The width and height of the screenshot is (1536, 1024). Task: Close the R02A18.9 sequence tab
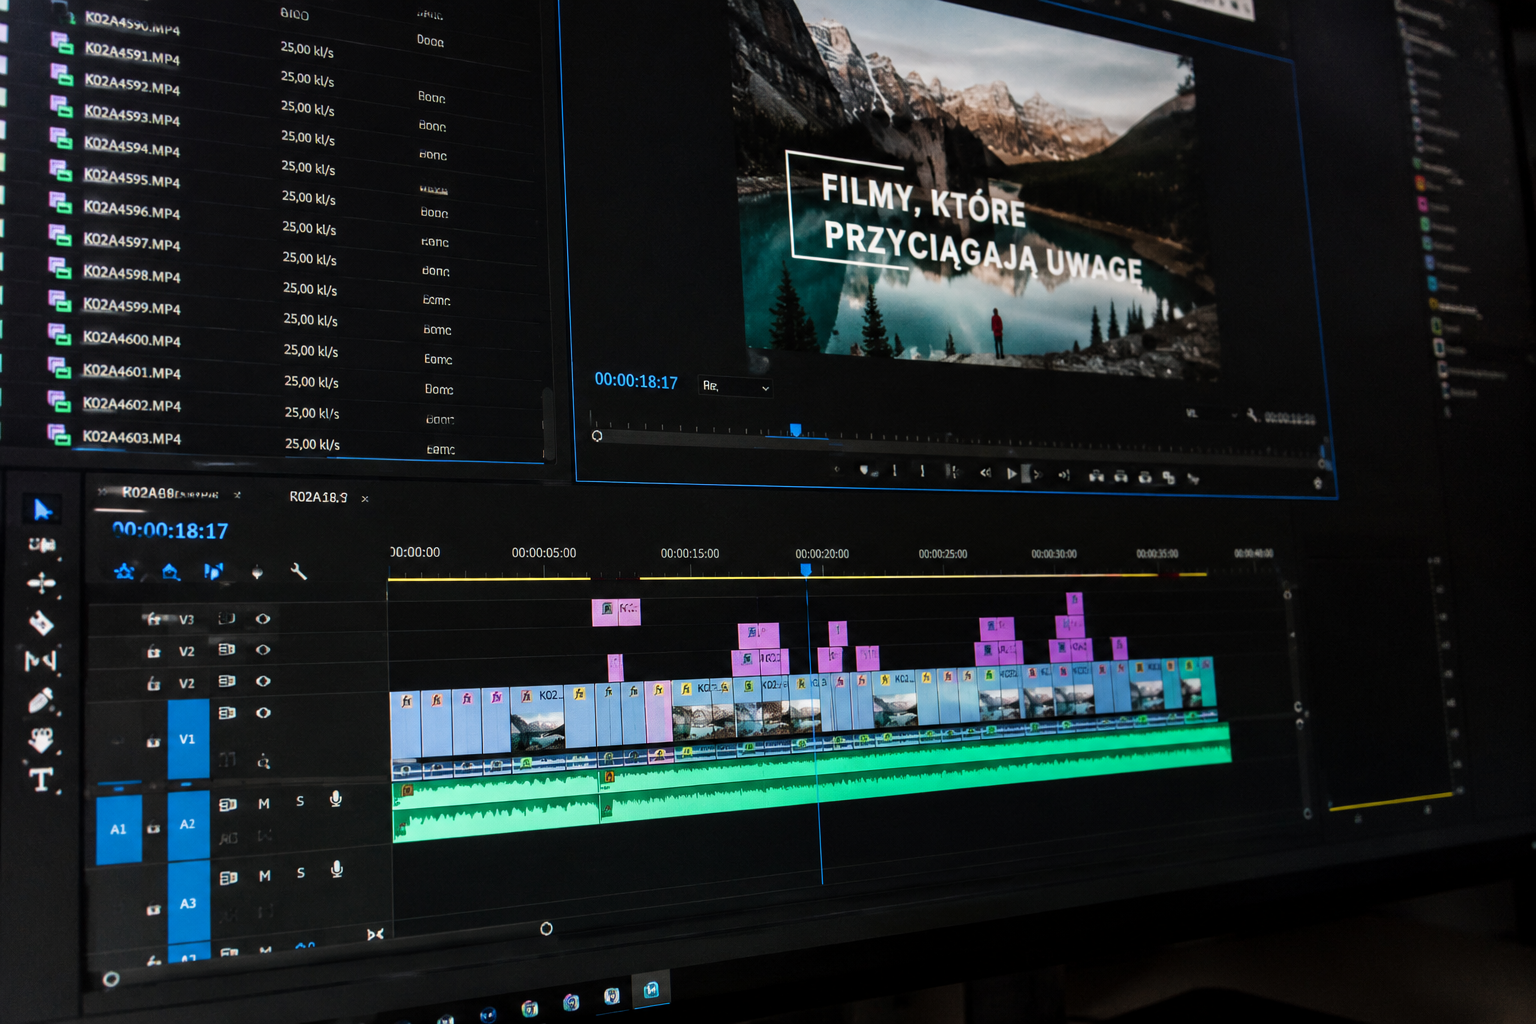(x=365, y=498)
